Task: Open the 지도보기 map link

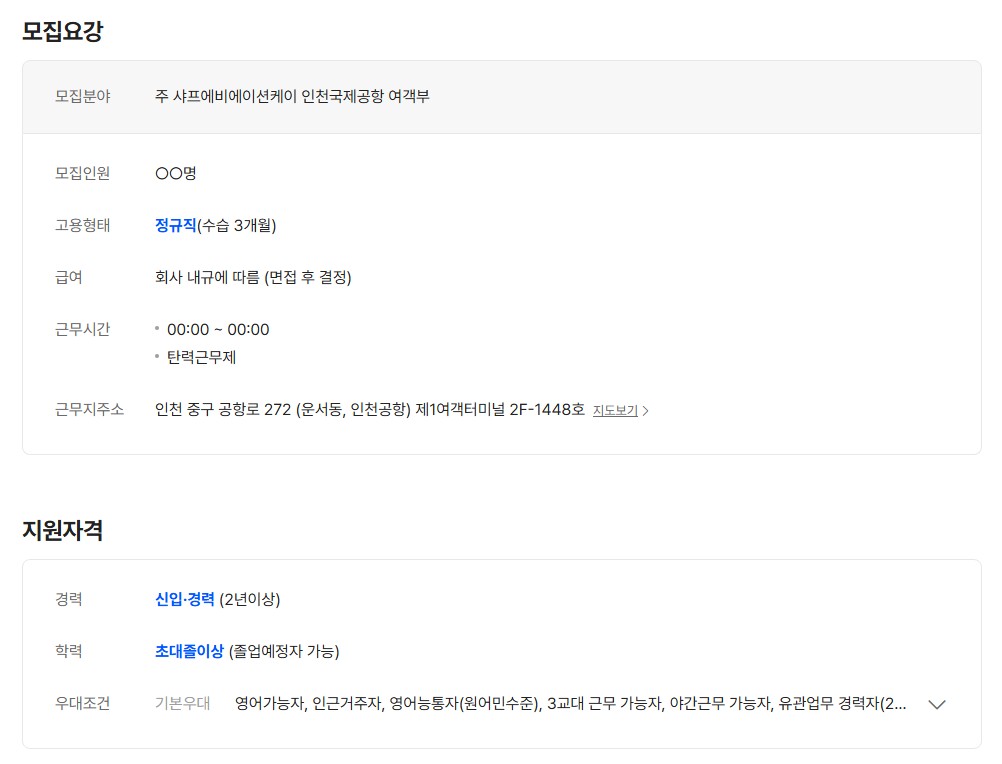Action: (615, 410)
